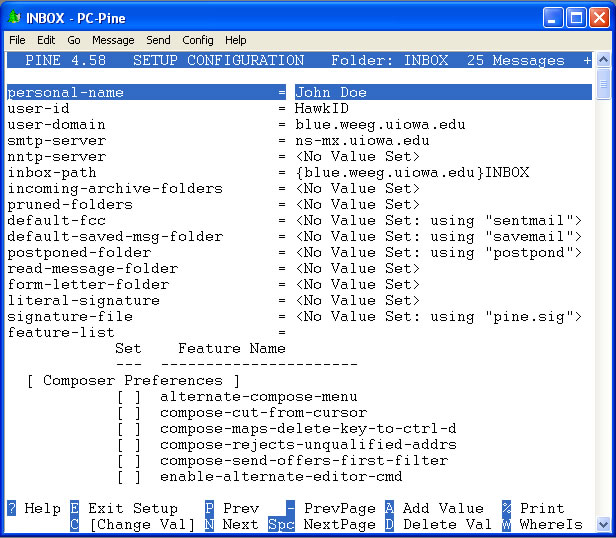Select the nntp-server setting row
The height and width of the screenshot is (538, 616).
coord(299,157)
